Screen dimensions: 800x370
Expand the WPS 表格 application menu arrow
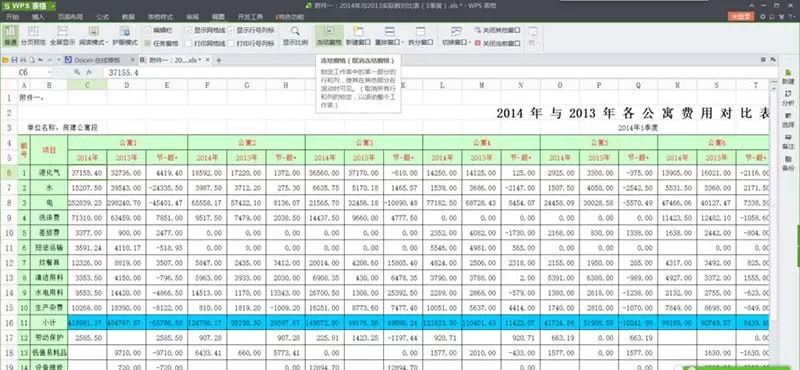(x=53, y=5)
